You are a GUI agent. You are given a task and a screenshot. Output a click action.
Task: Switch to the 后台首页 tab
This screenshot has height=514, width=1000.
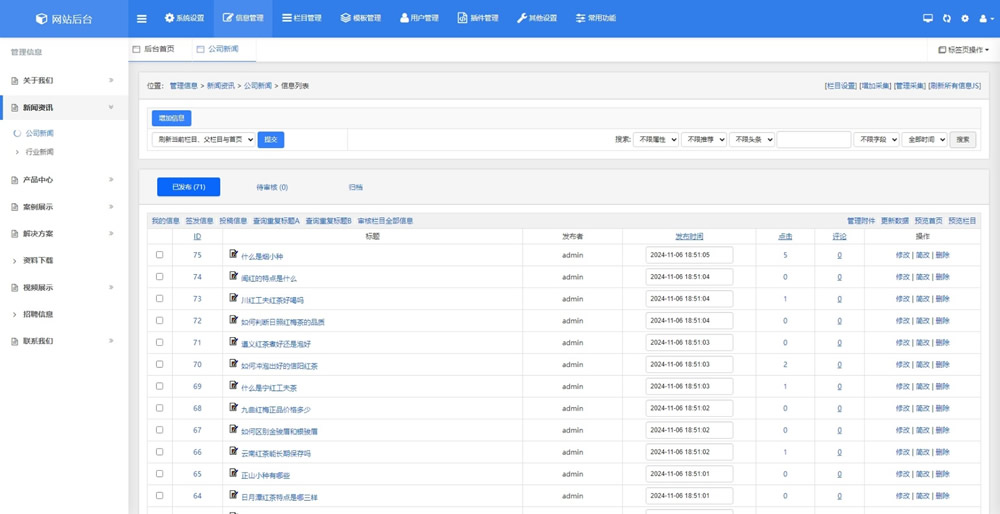[x=158, y=49]
